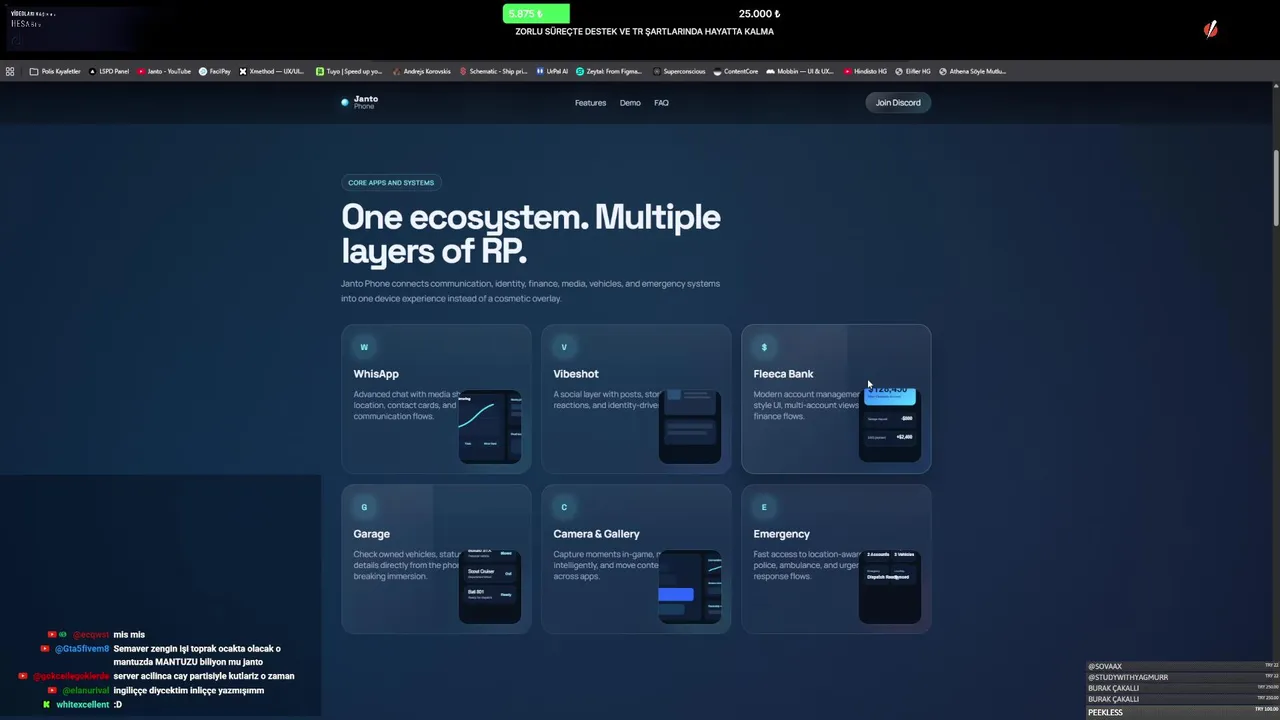Open the Fleeca Bank card title
1280x720 pixels.
tap(783, 374)
